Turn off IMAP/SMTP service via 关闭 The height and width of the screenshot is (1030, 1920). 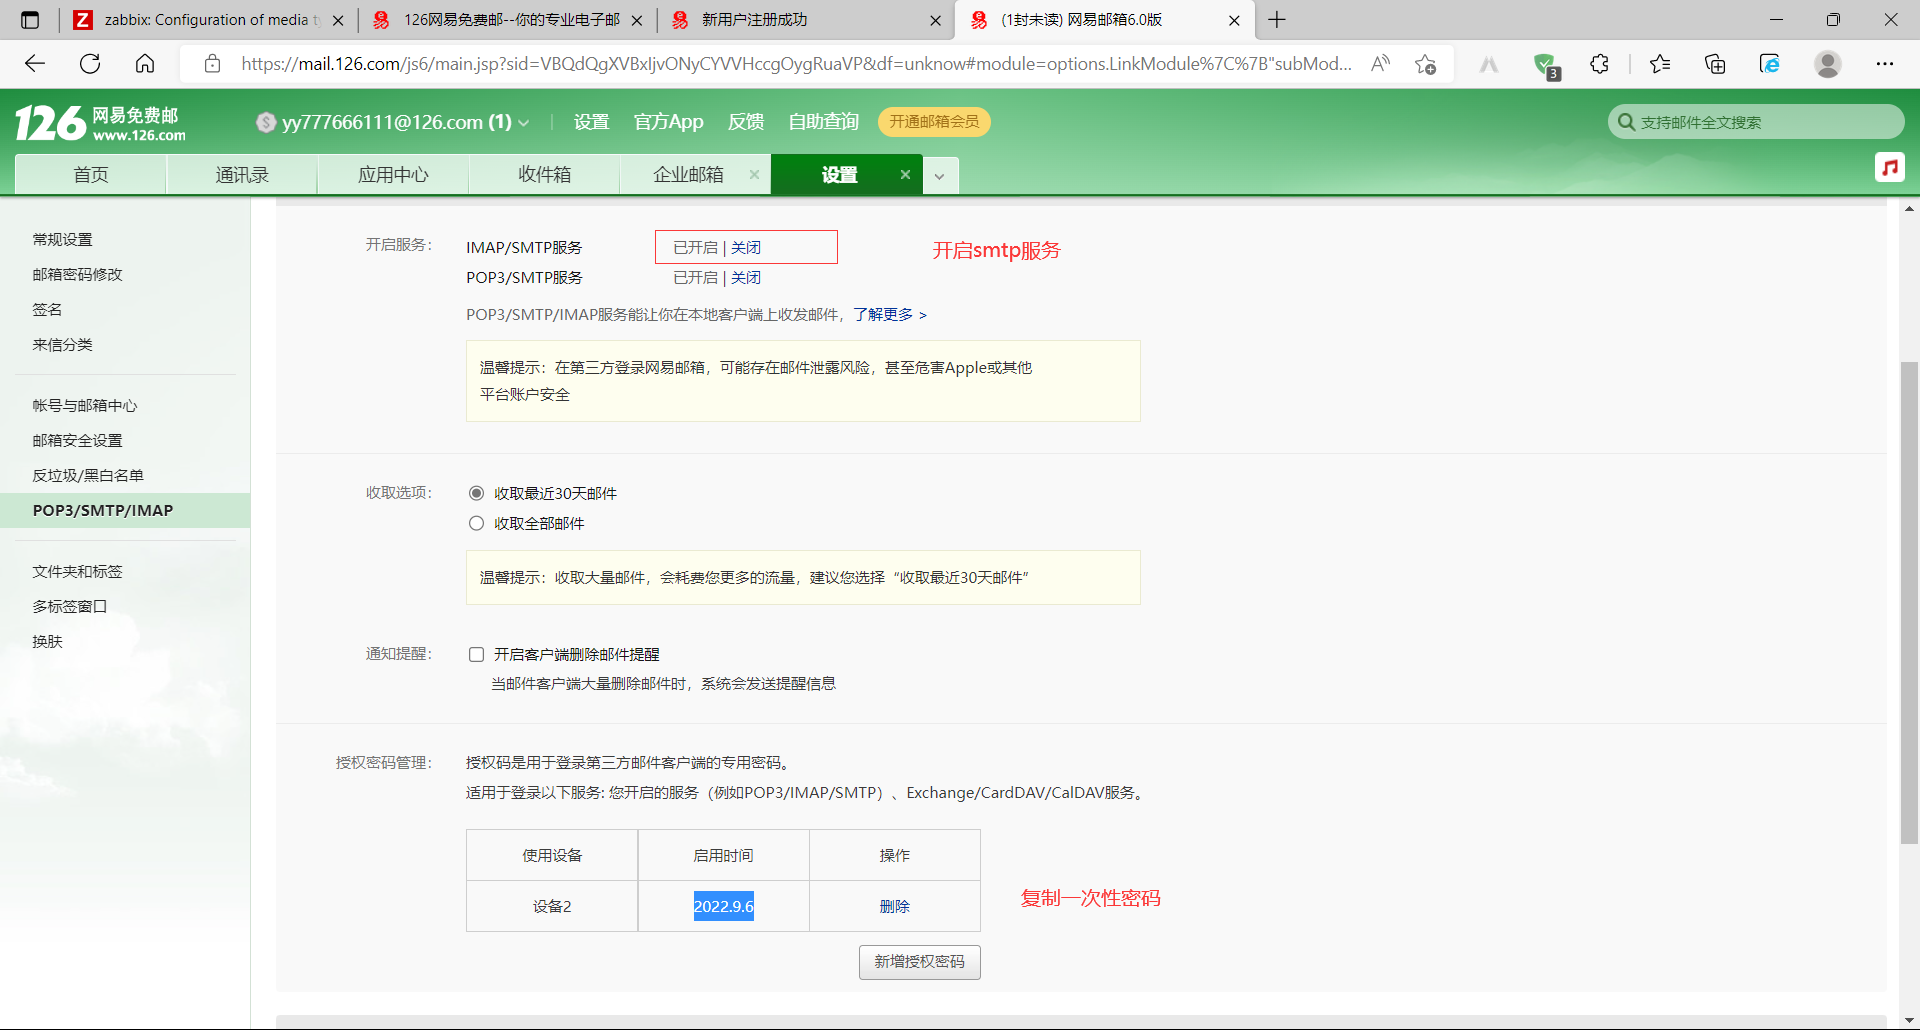(746, 247)
